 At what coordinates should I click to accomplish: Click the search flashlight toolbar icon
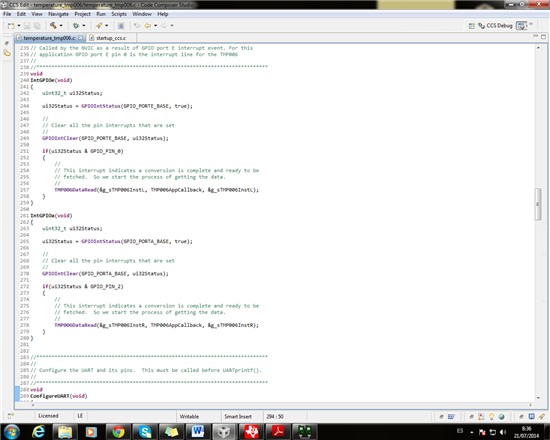click(99, 26)
